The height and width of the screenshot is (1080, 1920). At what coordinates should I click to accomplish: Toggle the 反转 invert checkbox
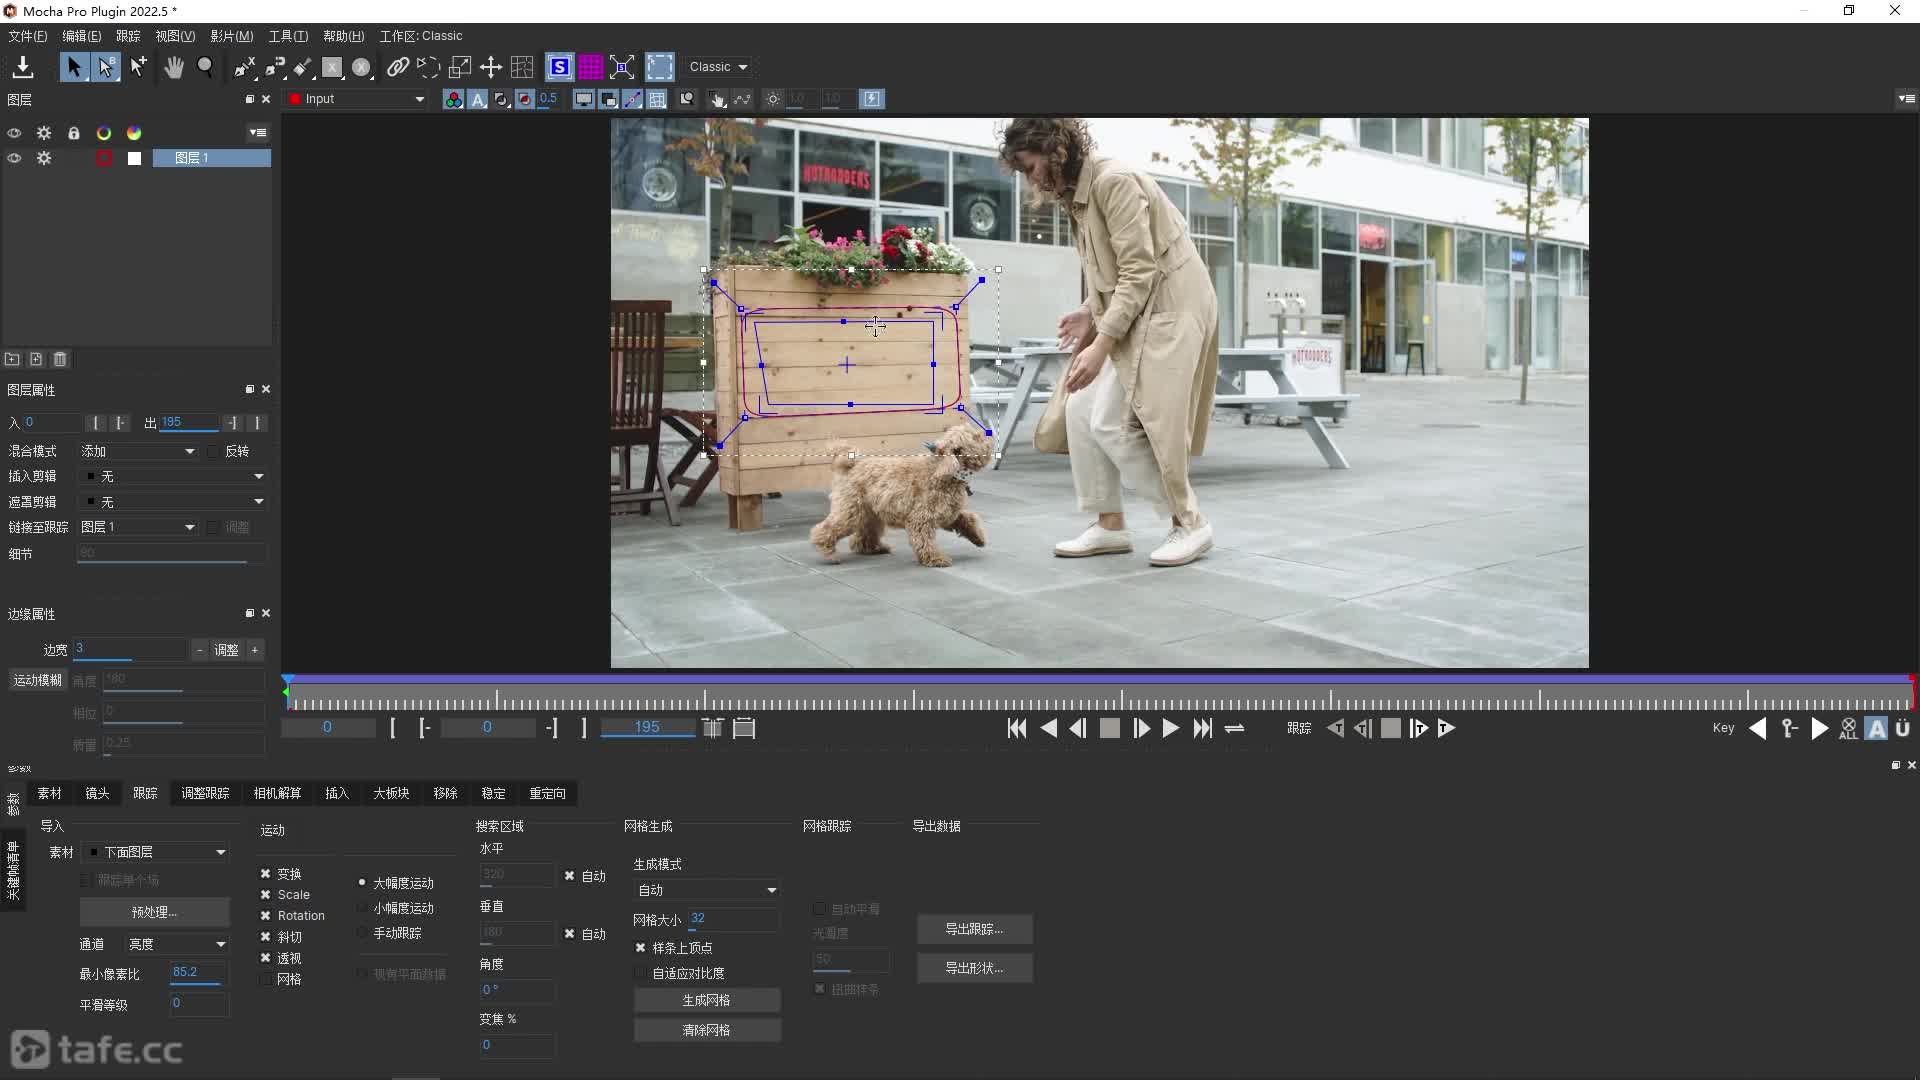213,452
